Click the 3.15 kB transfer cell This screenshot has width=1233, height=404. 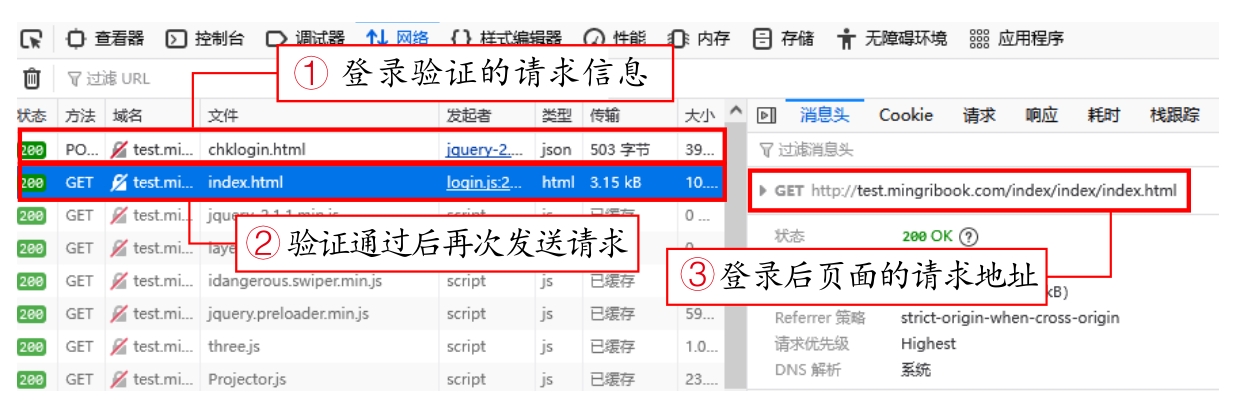pos(615,183)
